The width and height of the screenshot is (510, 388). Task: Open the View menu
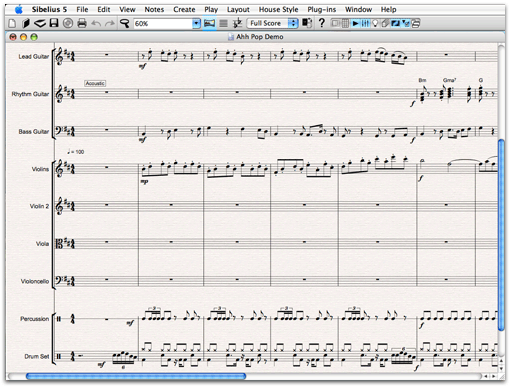click(x=127, y=9)
